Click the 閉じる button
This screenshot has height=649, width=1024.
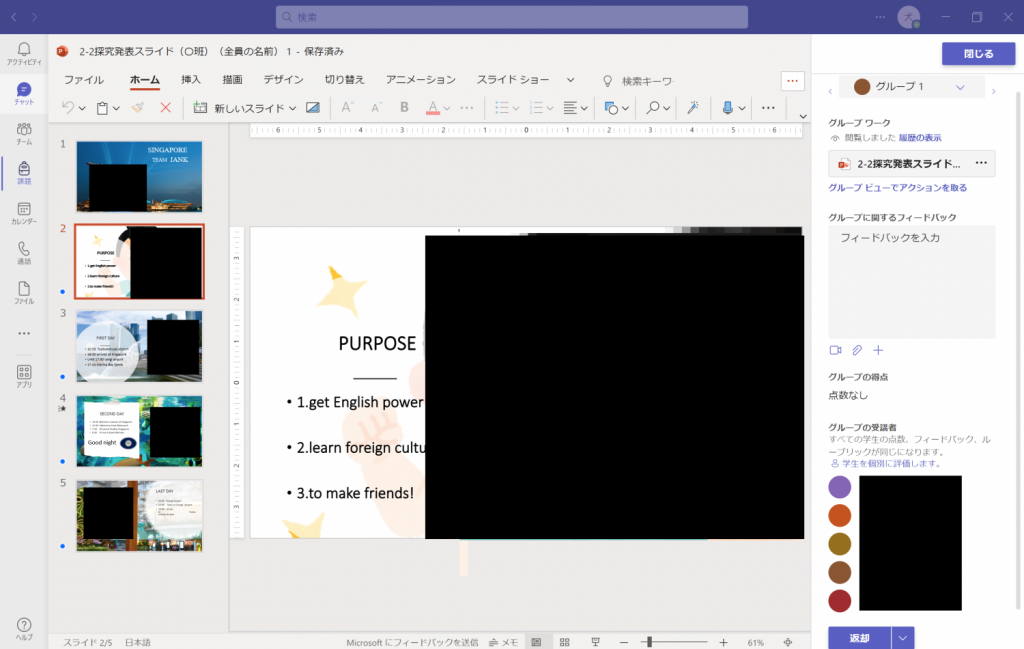[x=978, y=54]
